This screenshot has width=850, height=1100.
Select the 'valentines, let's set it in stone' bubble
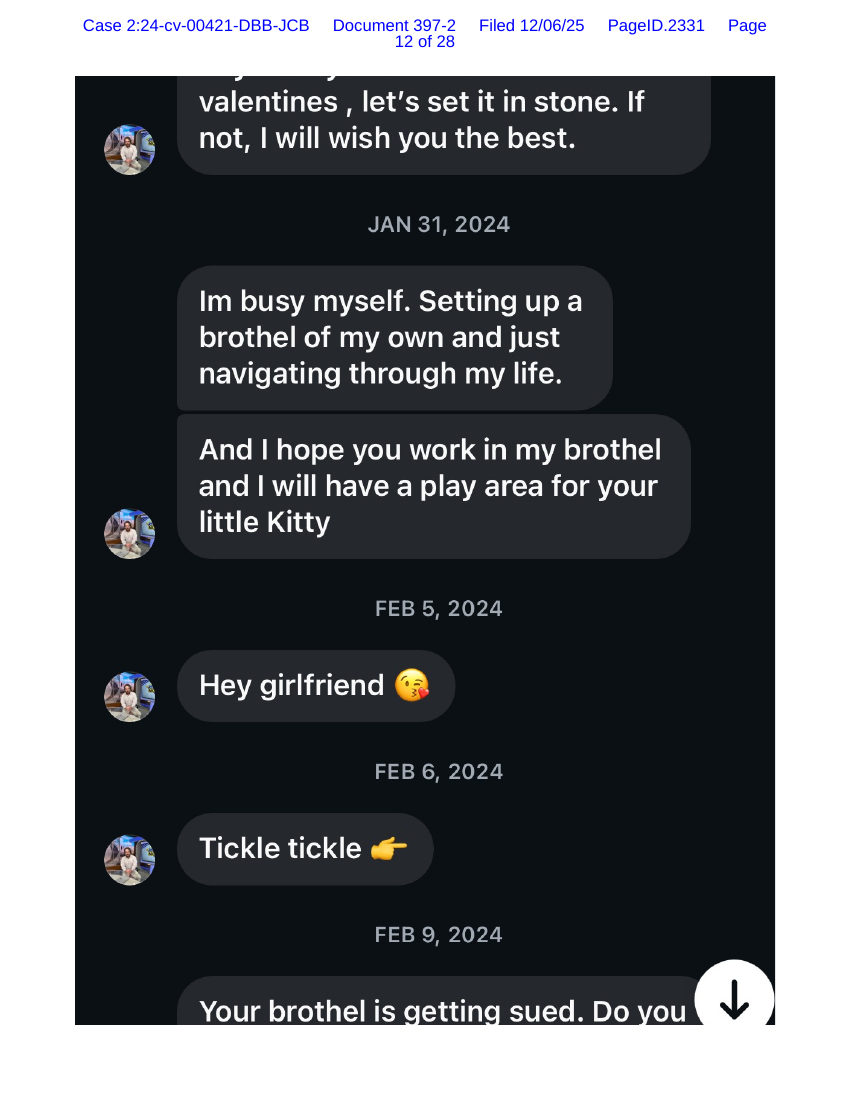click(444, 125)
